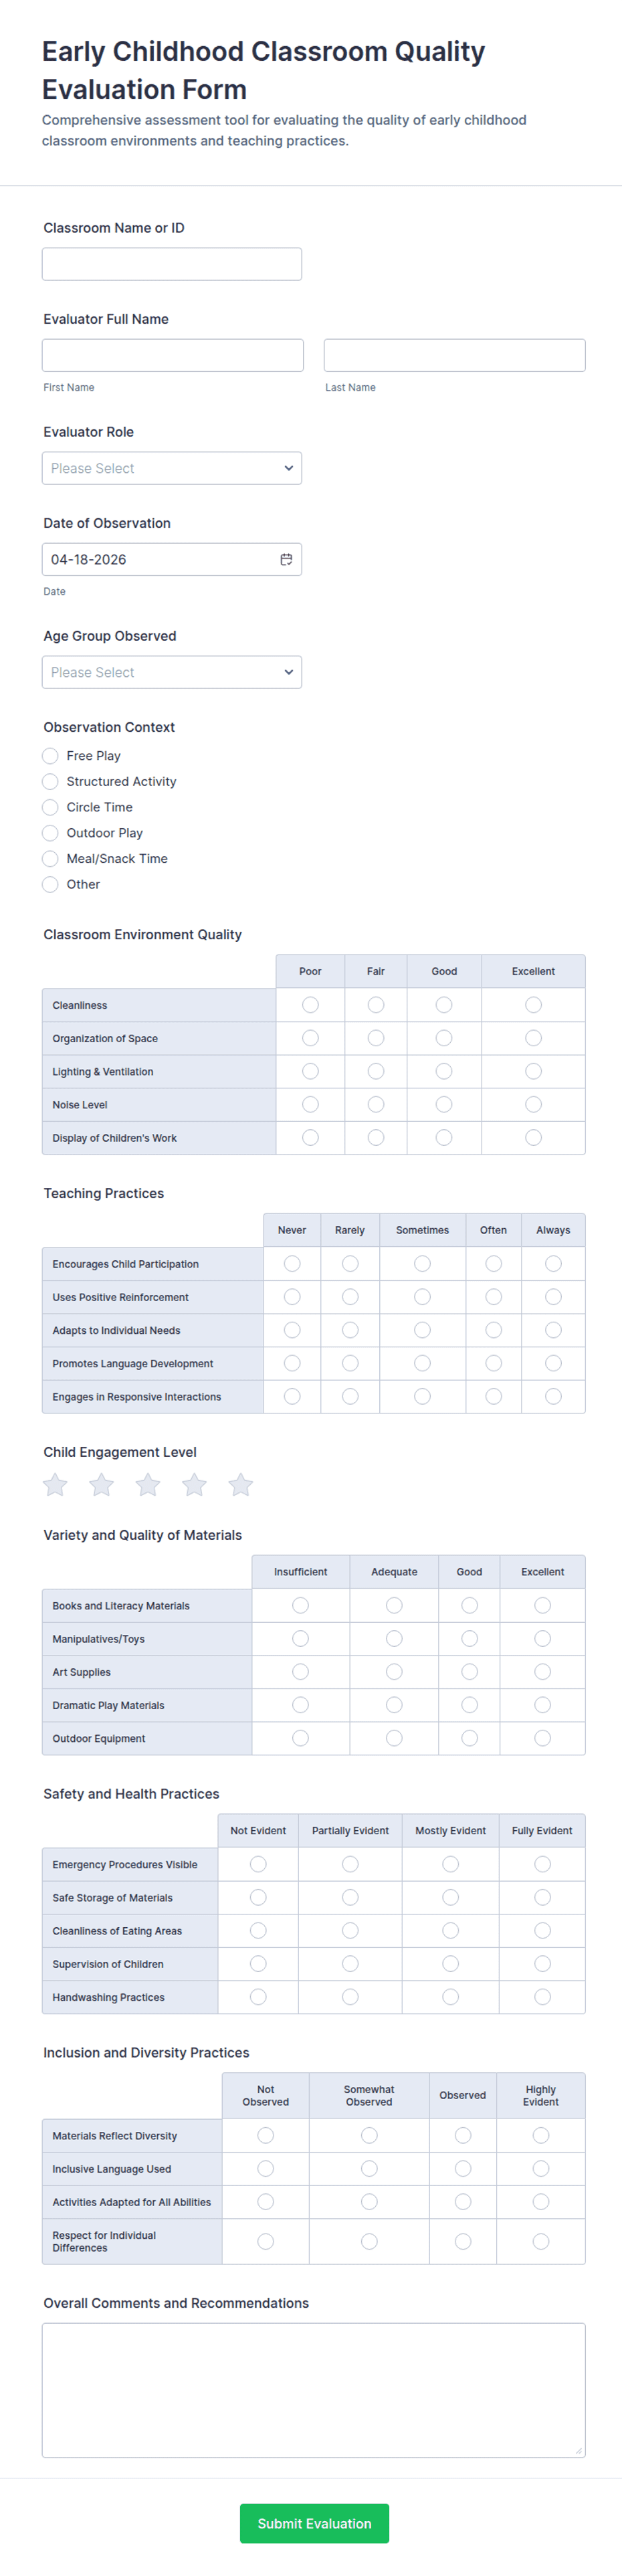Choose the fourth engagement star

click(x=194, y=1485)
